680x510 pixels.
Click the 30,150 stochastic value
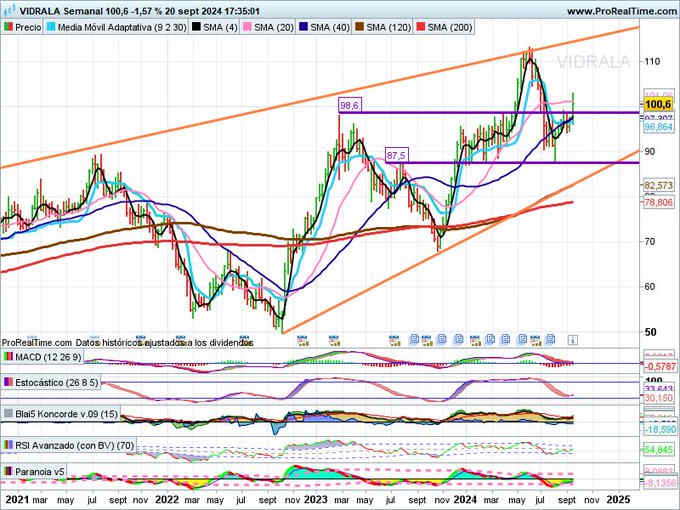pos(658,398)
